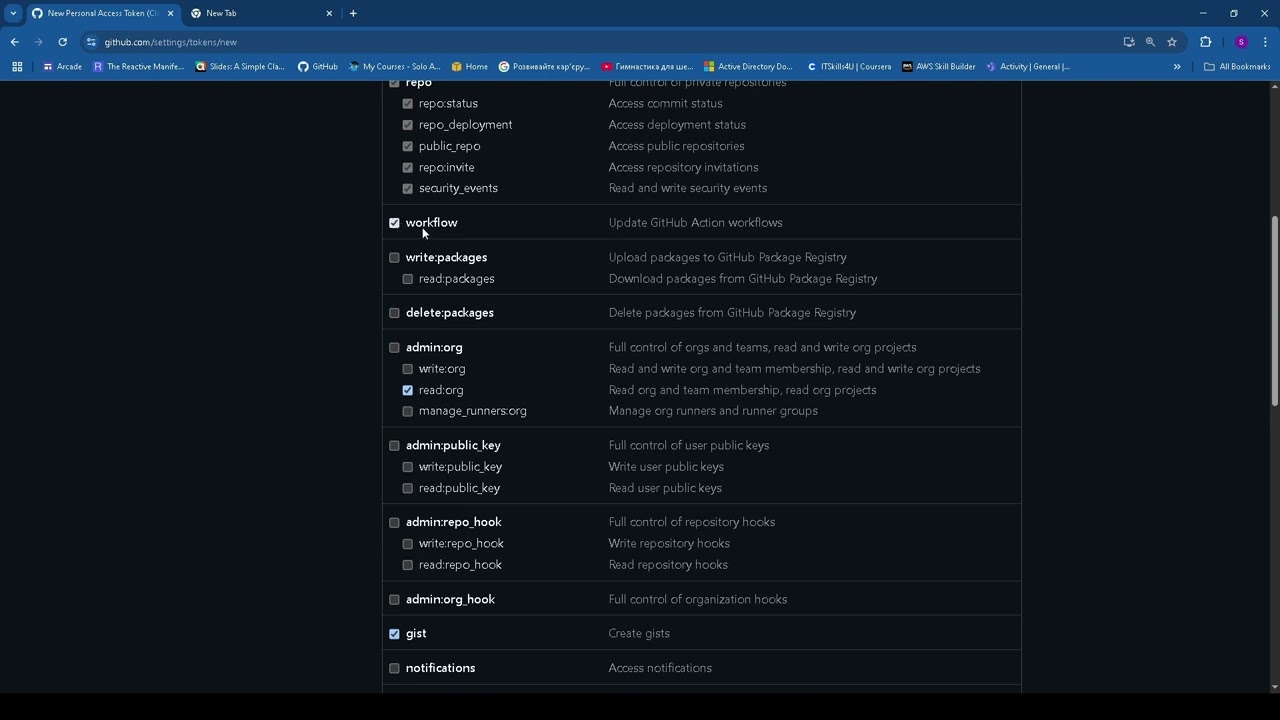This screenshot has width=1280, height=720.
Task: Uncheck the gist scope checkbox
Action: (x=394, y=634)
